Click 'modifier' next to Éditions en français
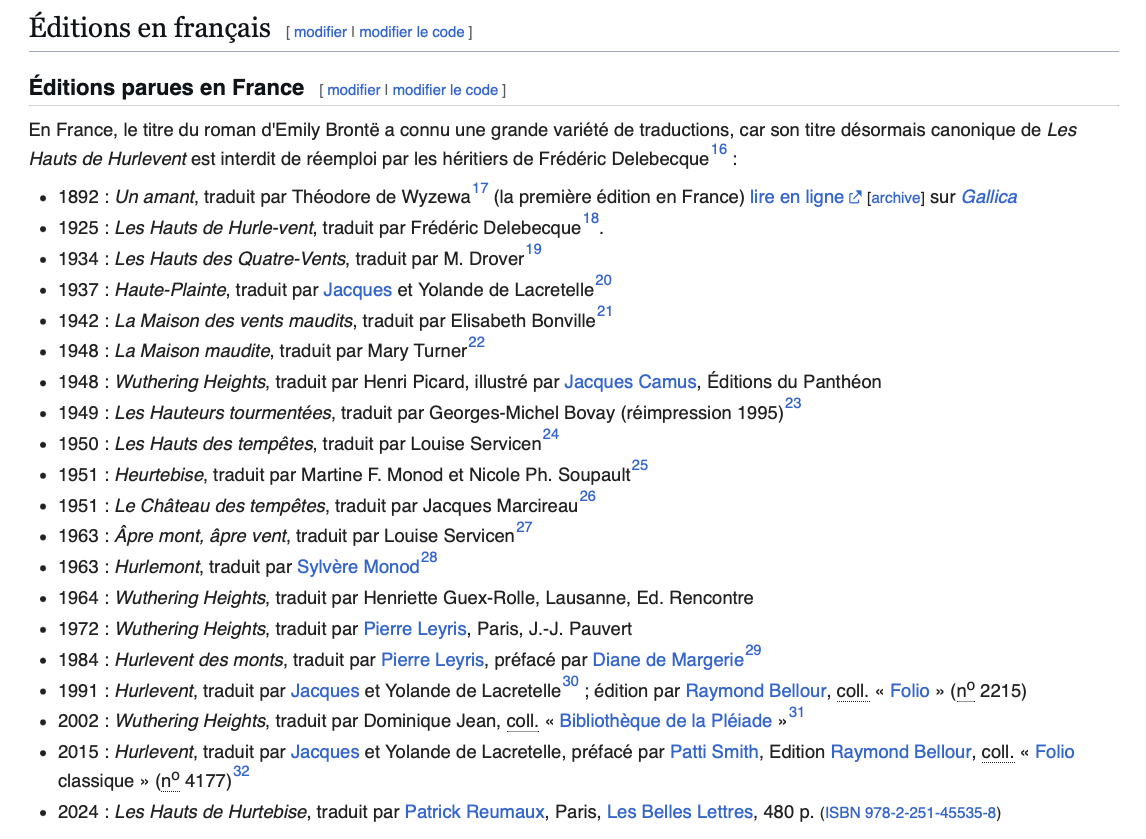1146x839 pixels. click(320, 32)
